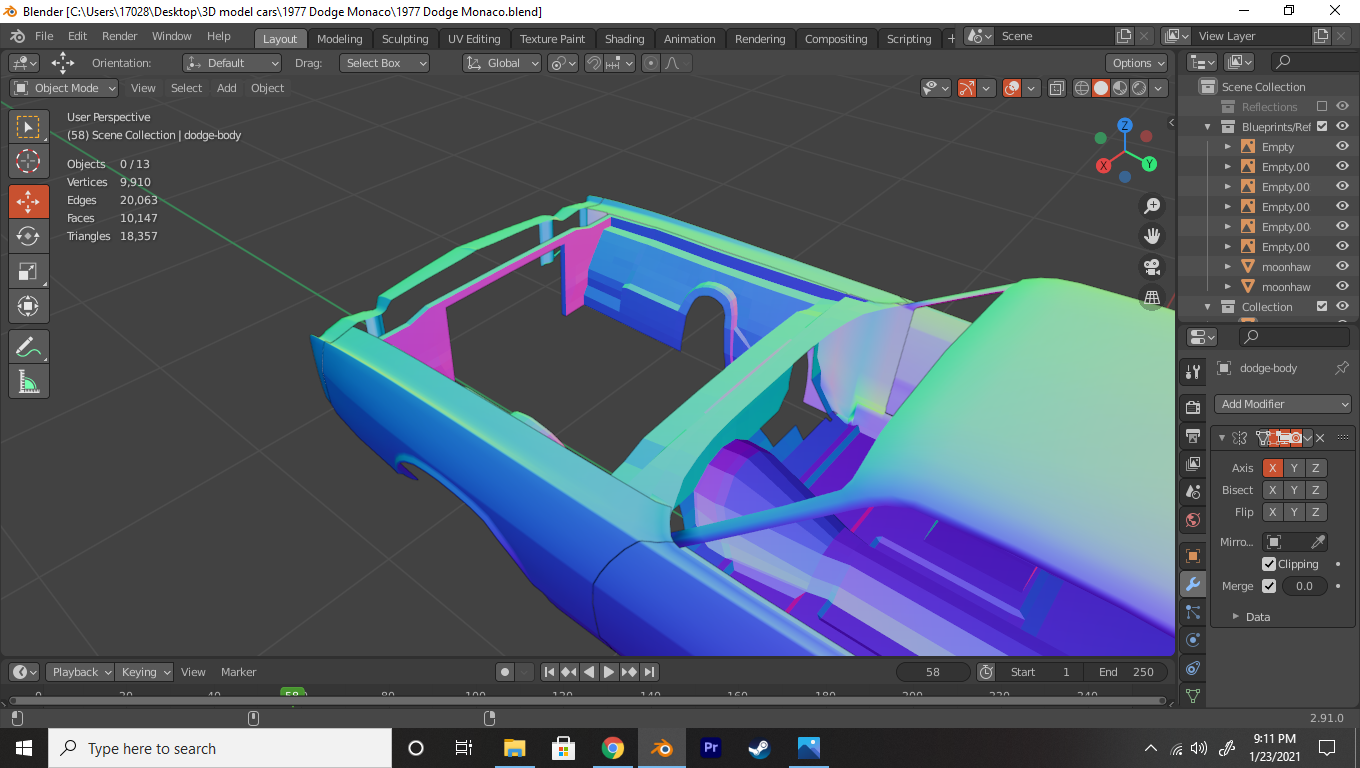Viewport: 1360px width, 768px height.
Task: Toggle camera view with the camera icon
Action: 1152,267
